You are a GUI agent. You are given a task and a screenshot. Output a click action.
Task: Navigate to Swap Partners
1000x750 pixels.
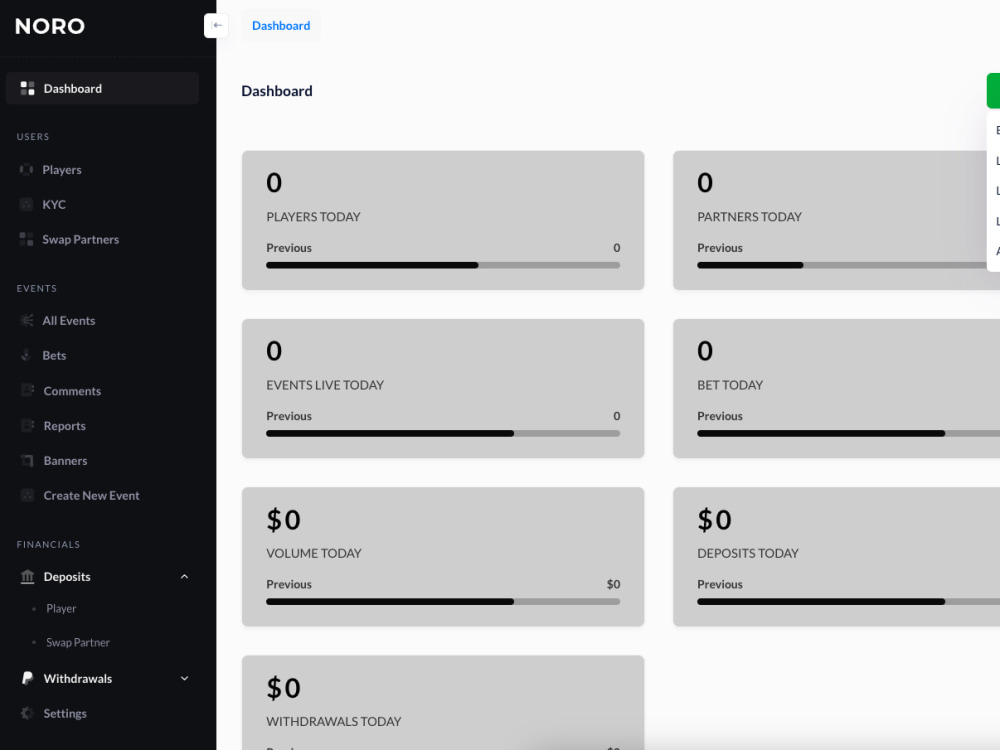(80, 239)
